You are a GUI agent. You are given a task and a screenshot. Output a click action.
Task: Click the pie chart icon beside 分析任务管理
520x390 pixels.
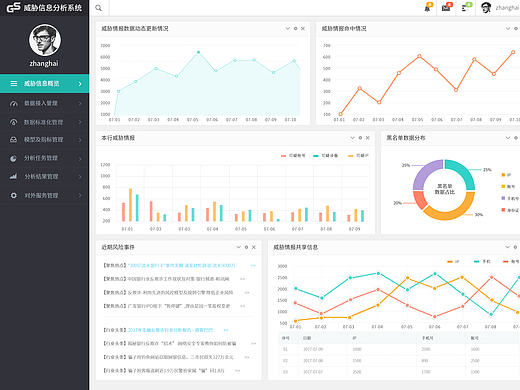point(13,158)
